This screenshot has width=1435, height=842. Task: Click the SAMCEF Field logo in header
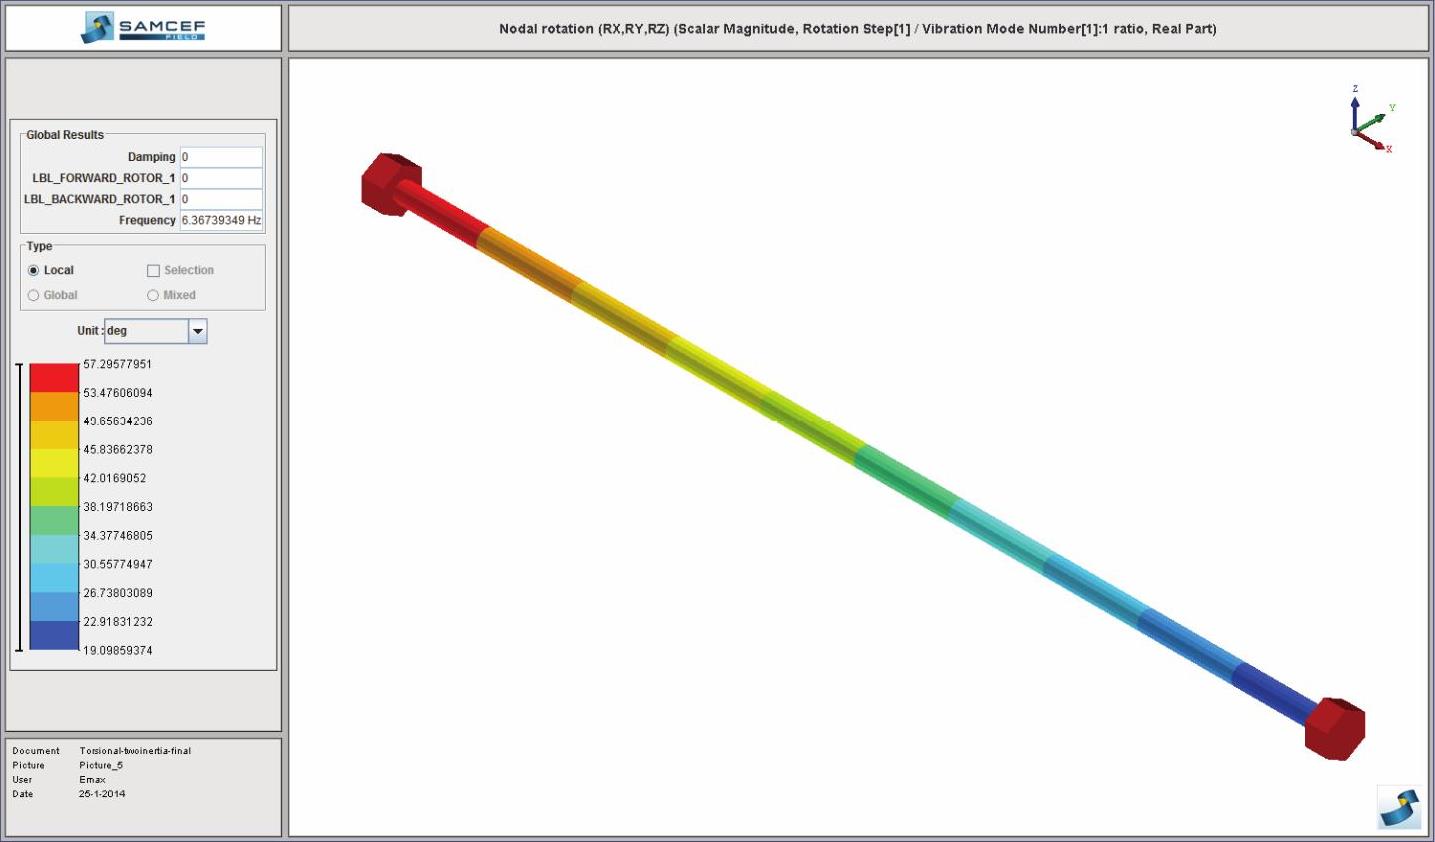[143, 28]
